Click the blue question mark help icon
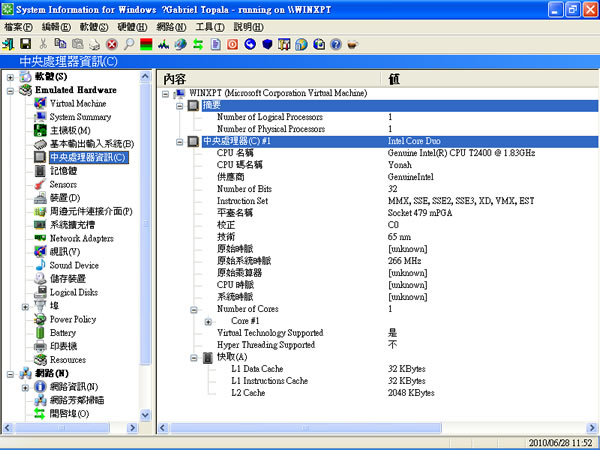This screenshot has width=600, height=450. click(x=334, y=45)
